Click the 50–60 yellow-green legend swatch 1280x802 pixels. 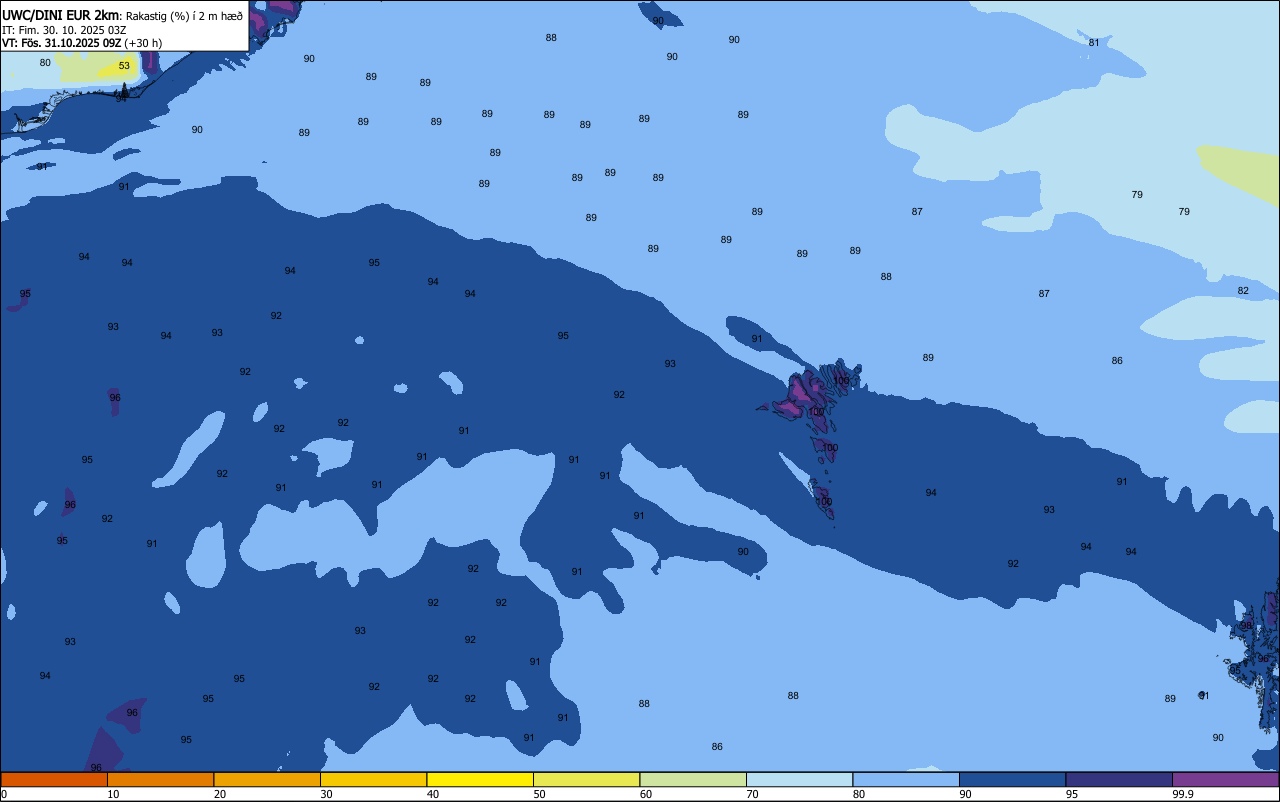[x=586, y=779]
